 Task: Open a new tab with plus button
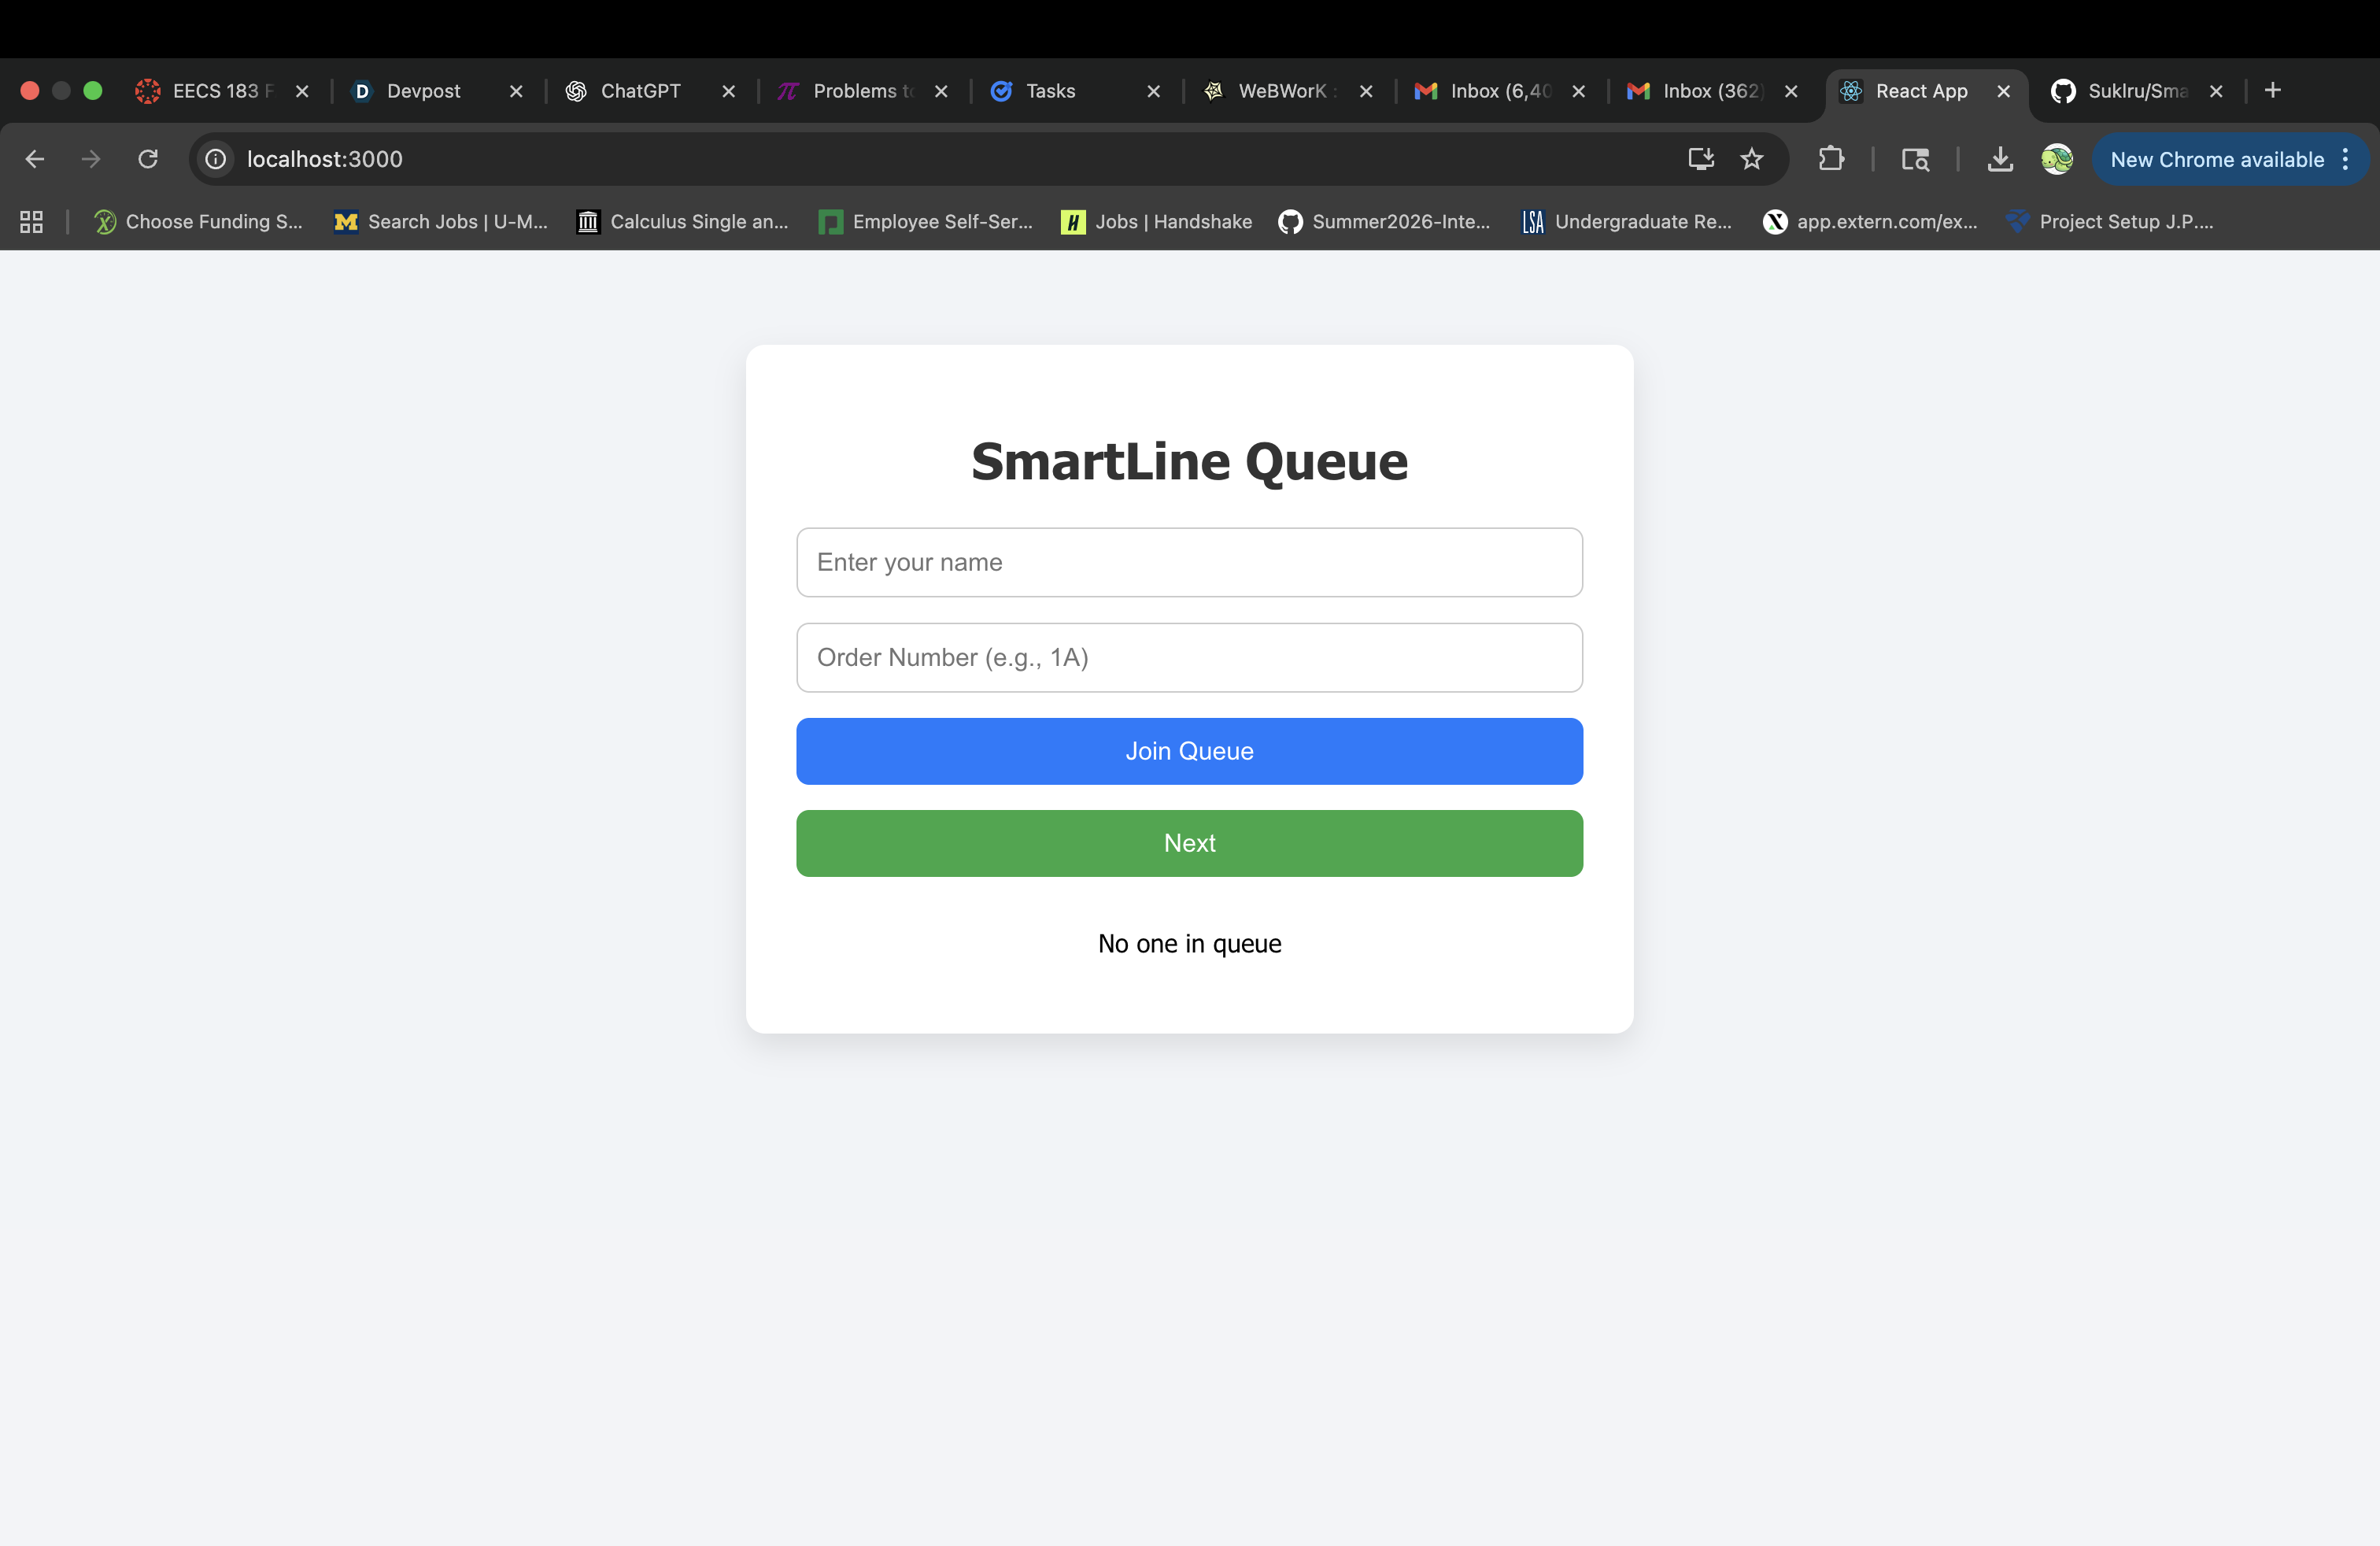point(2273,91)
